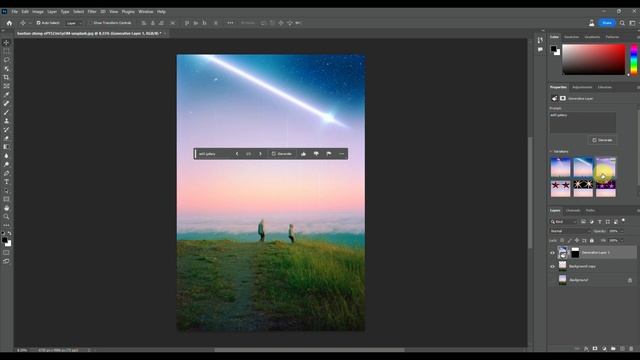Select the Frame tool

click(6, 86)
